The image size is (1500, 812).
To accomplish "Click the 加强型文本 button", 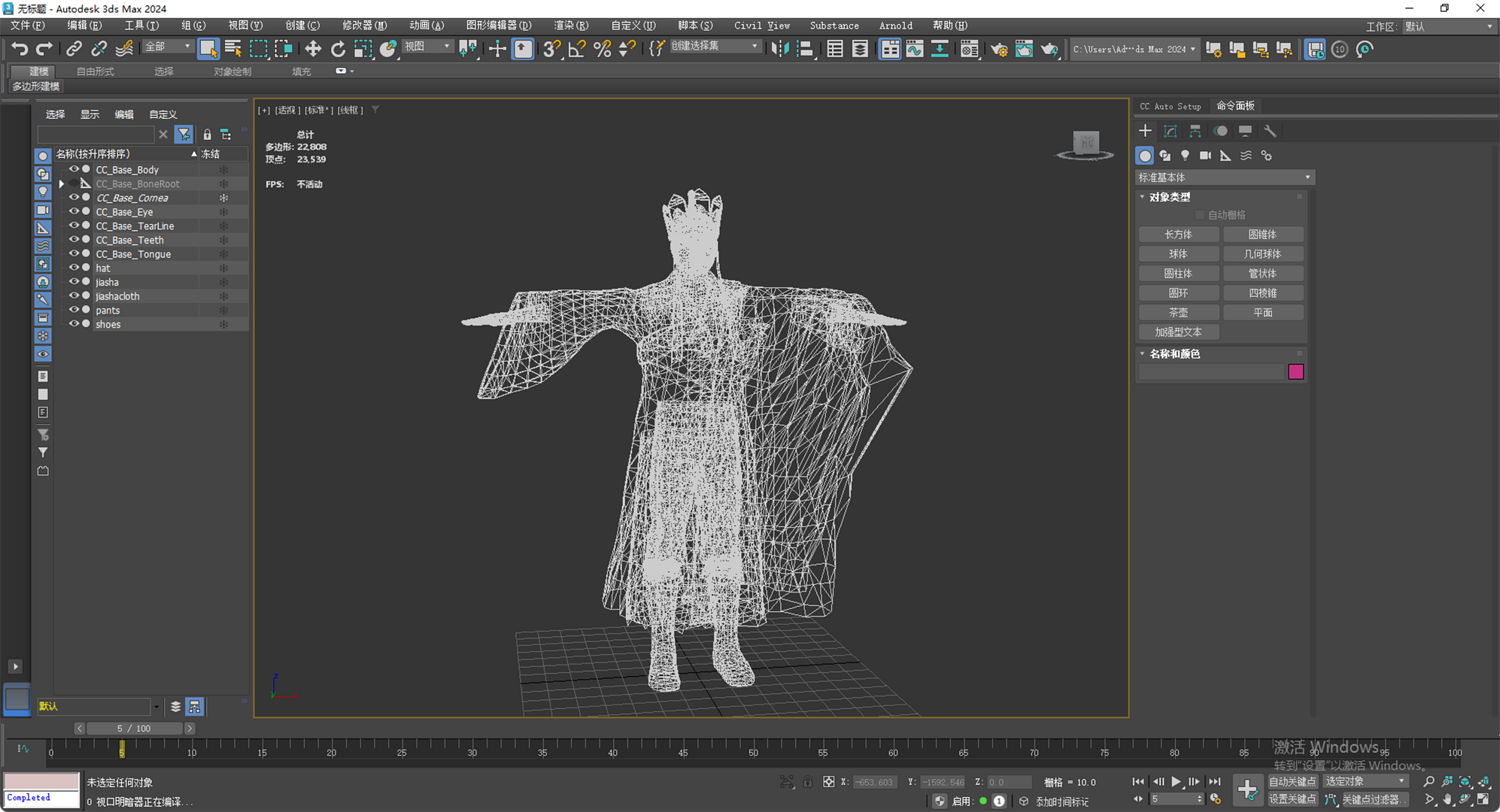I will (x=1179, y=332).
